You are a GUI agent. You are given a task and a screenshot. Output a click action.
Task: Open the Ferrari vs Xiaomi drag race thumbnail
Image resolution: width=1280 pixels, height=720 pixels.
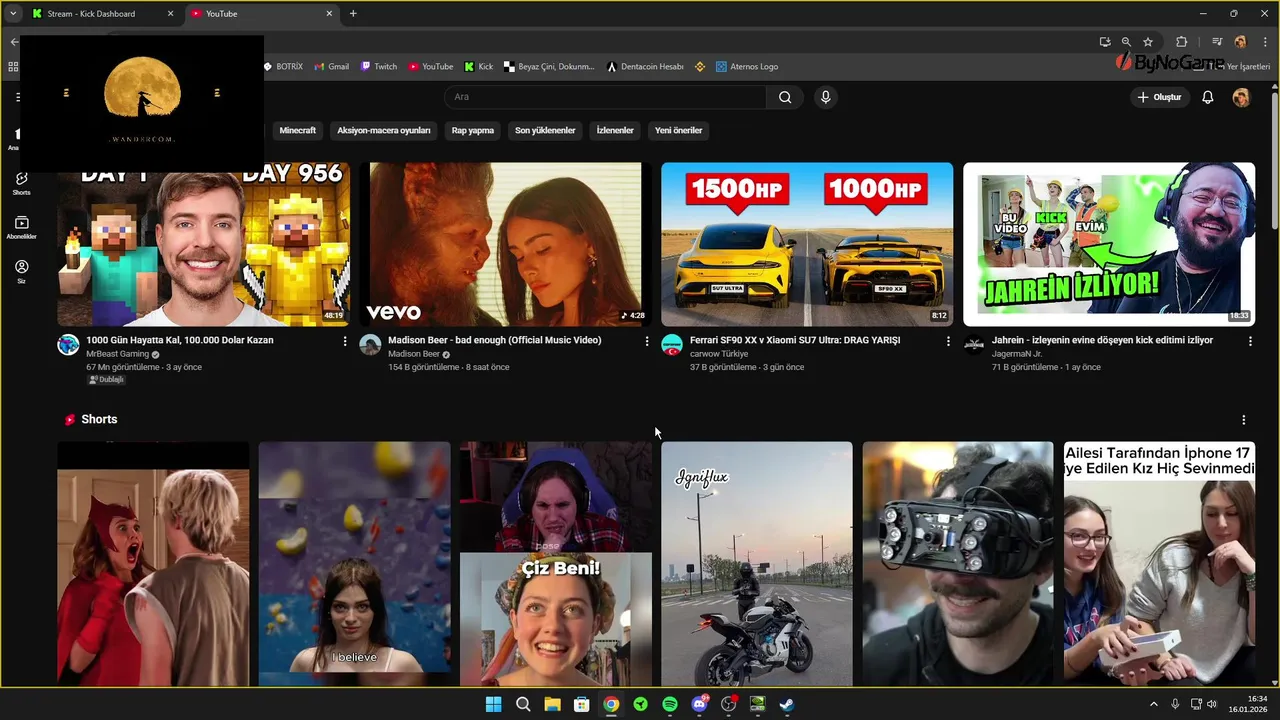(x=807, y=244)
